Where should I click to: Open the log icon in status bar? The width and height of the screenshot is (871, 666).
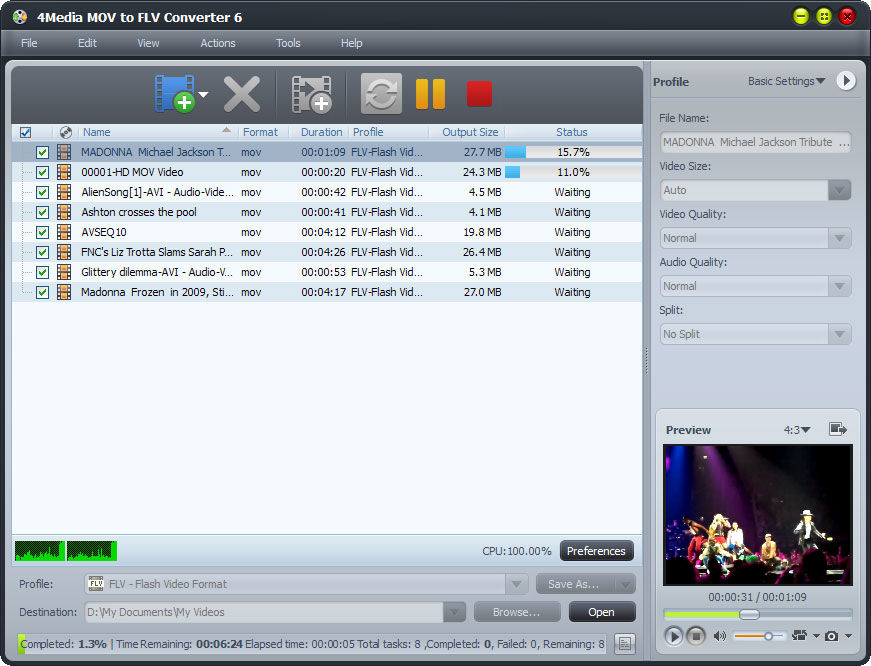[625, 644]
